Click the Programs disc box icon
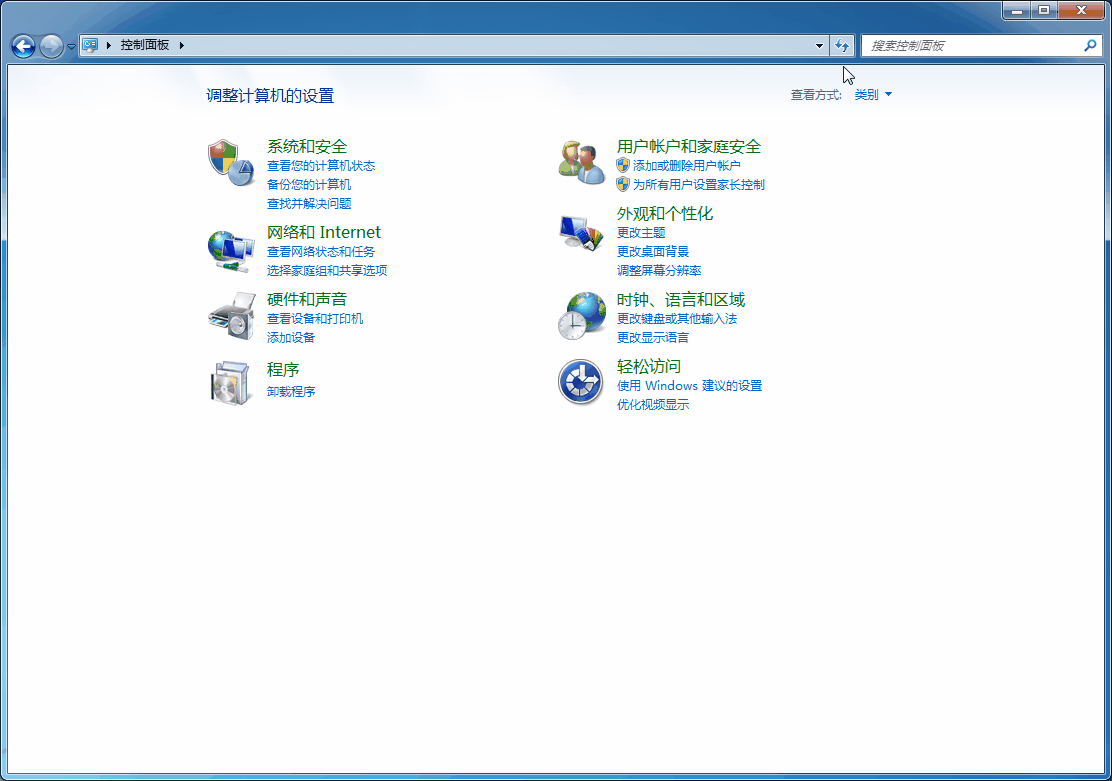 230,382
